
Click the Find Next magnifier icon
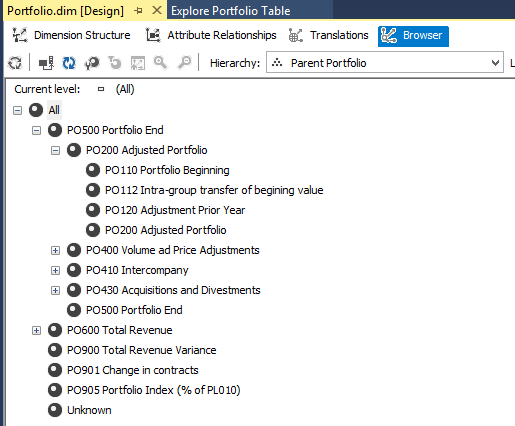point(185,62)
